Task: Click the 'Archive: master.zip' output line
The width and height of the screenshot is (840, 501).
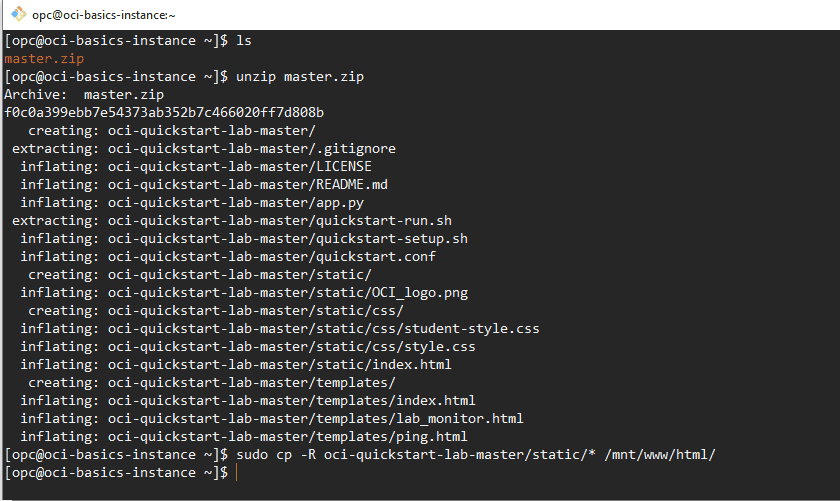Action: (x=84, y=95)
